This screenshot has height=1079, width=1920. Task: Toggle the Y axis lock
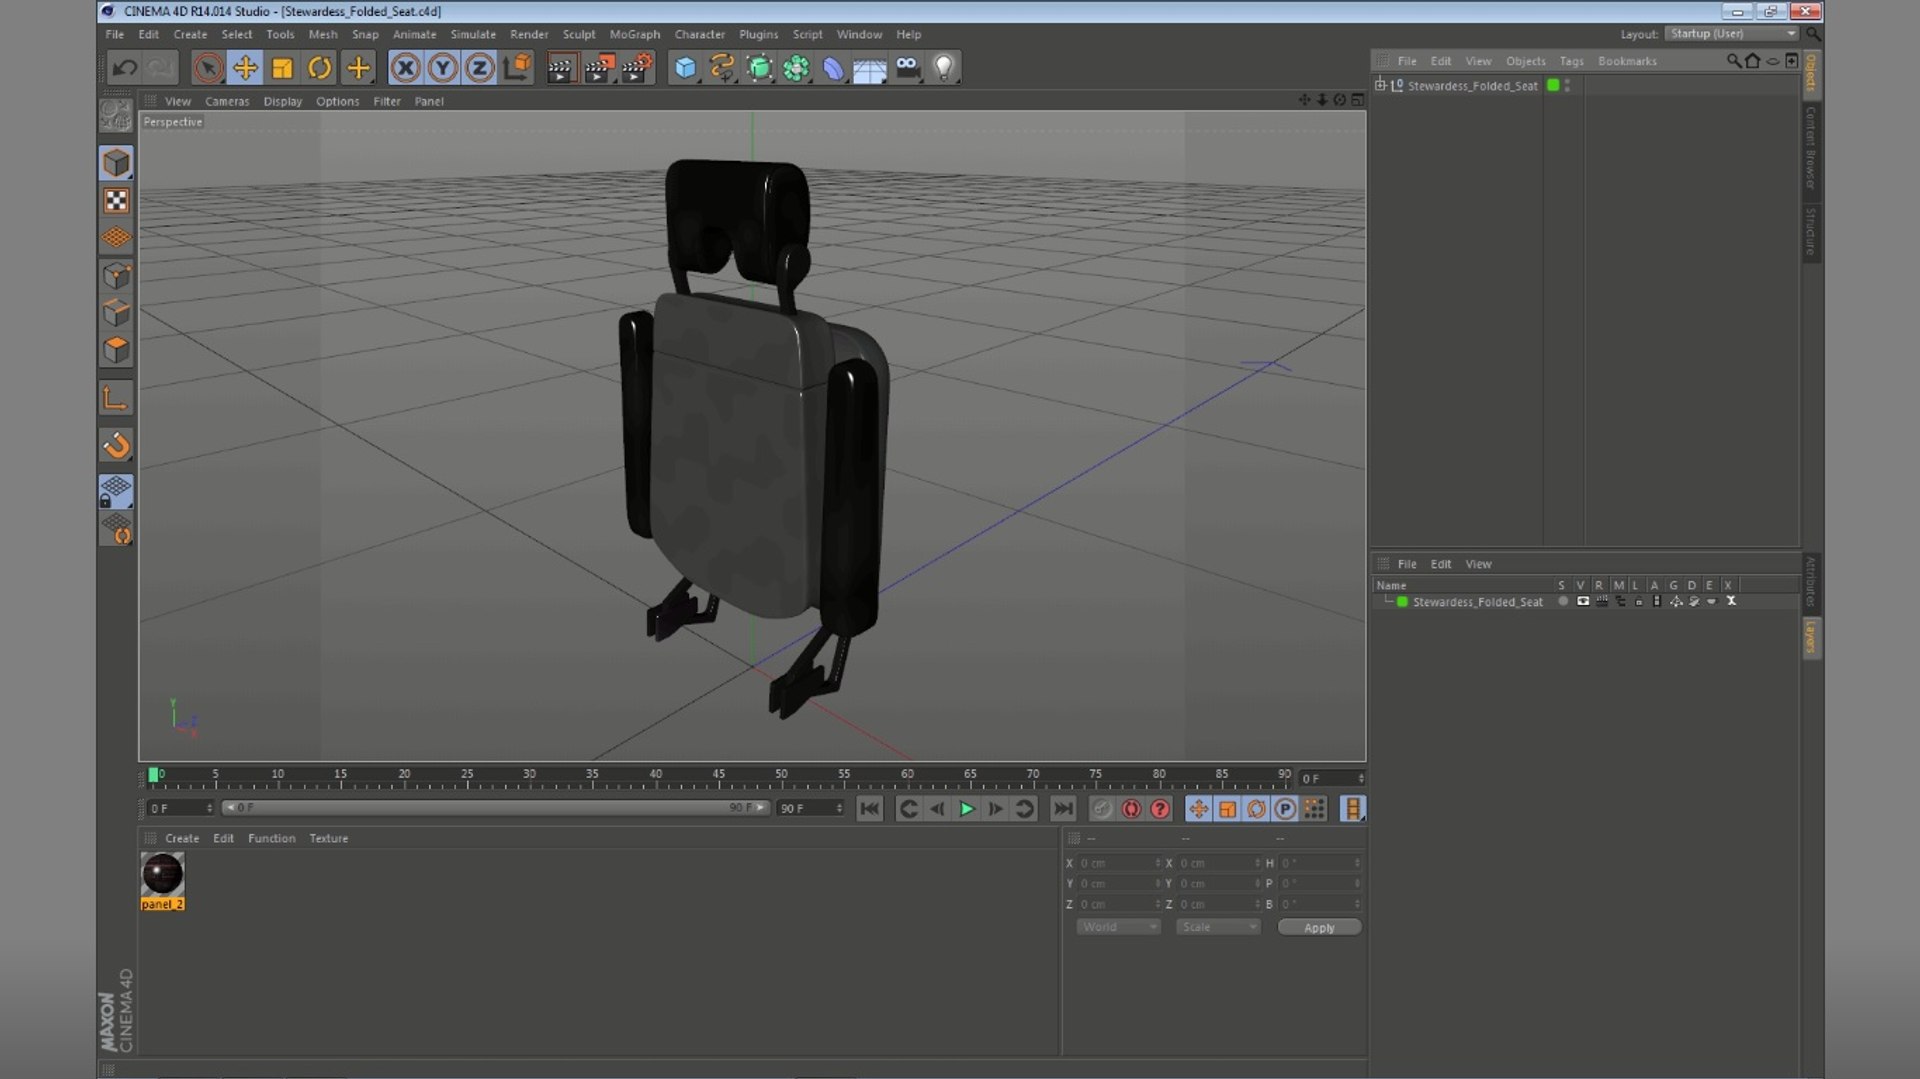(442, 68)
